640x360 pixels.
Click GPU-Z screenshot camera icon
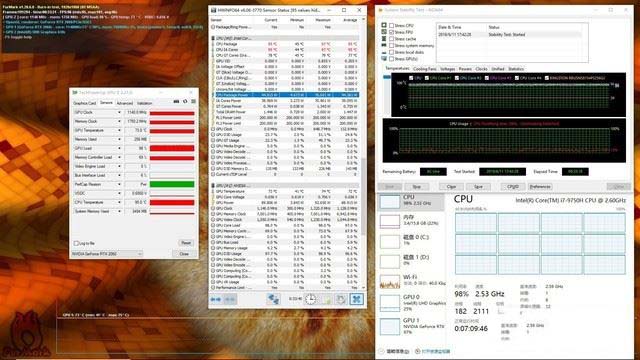(176, 102)
